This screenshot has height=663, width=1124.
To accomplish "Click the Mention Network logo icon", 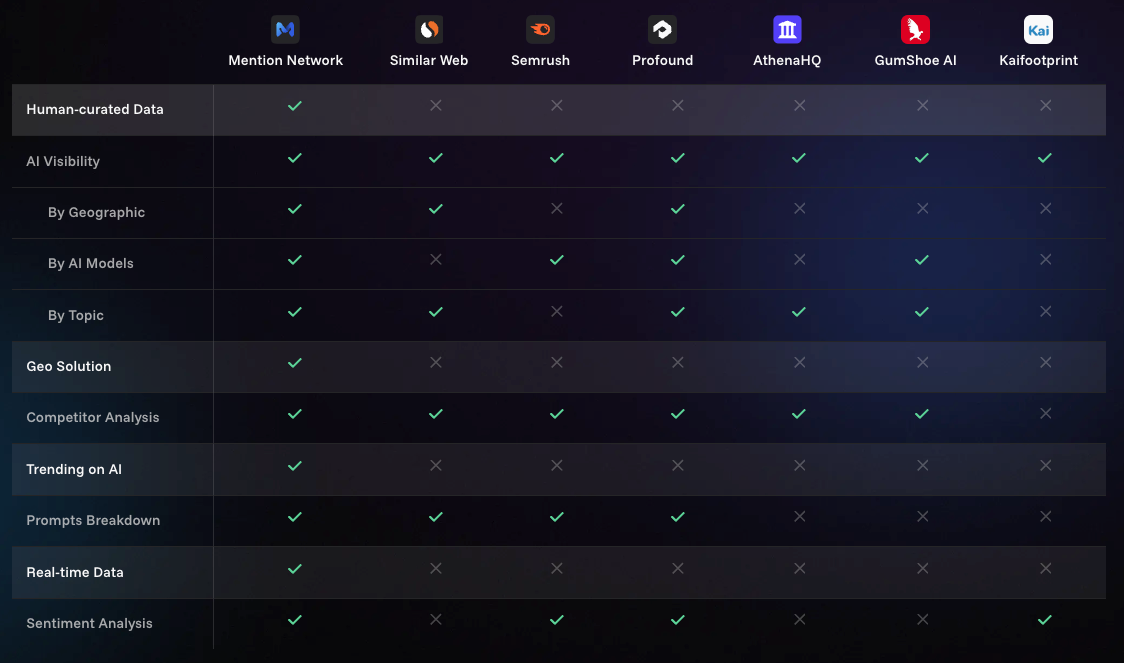I will click(285, 30).
